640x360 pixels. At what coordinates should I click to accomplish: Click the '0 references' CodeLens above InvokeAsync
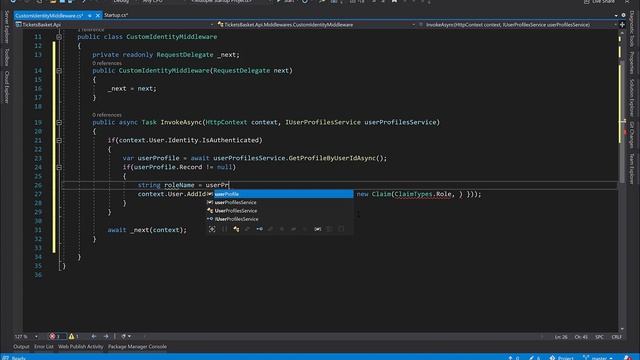click(x=107, y=115)
